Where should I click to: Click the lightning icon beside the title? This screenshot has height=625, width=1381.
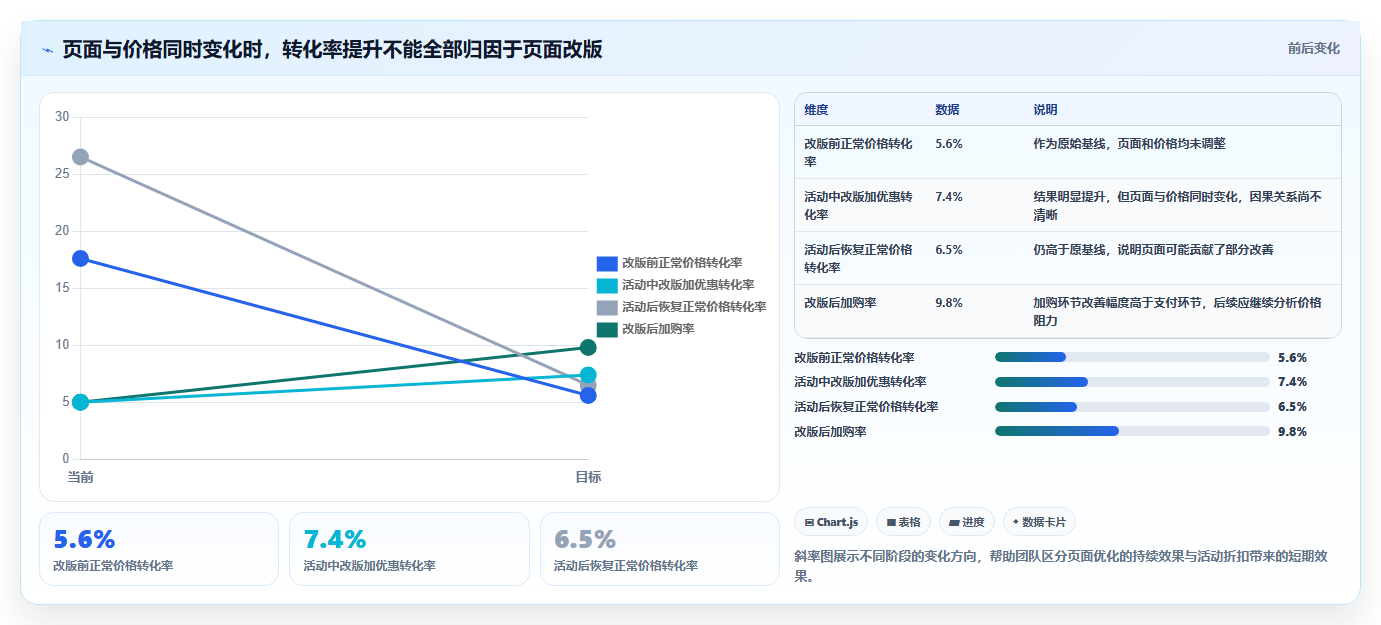[x=48, y=50]
